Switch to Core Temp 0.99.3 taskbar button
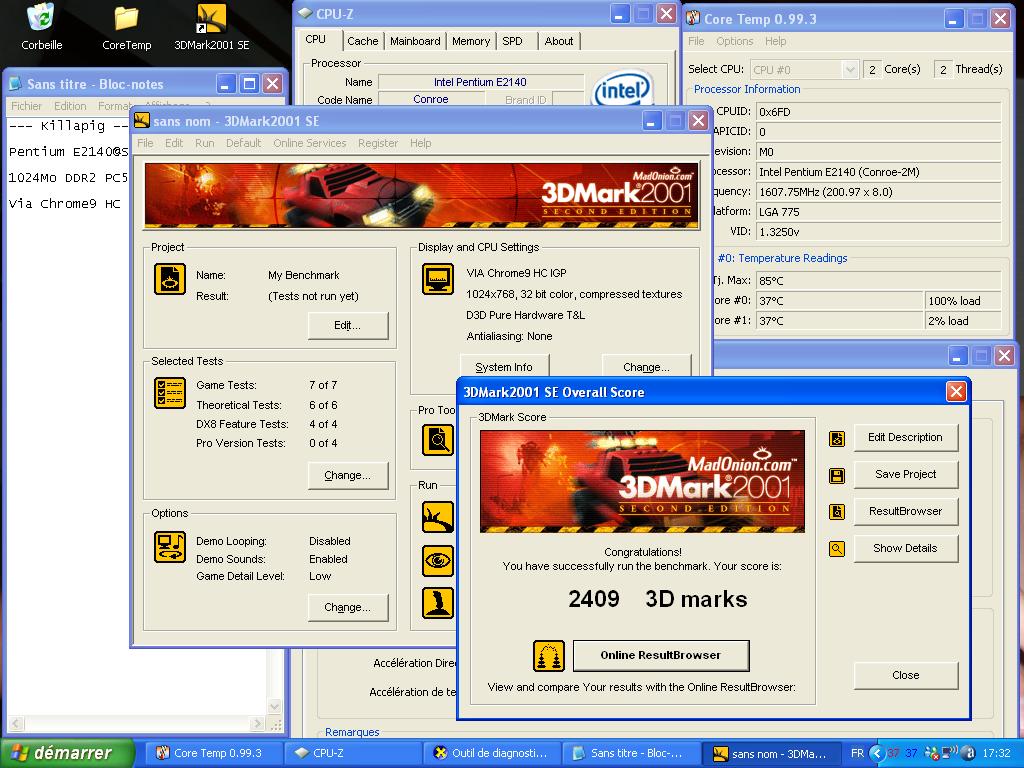The height and width of the screenshot is (768, 1024). pyautogui.click(x=213, y=753)
